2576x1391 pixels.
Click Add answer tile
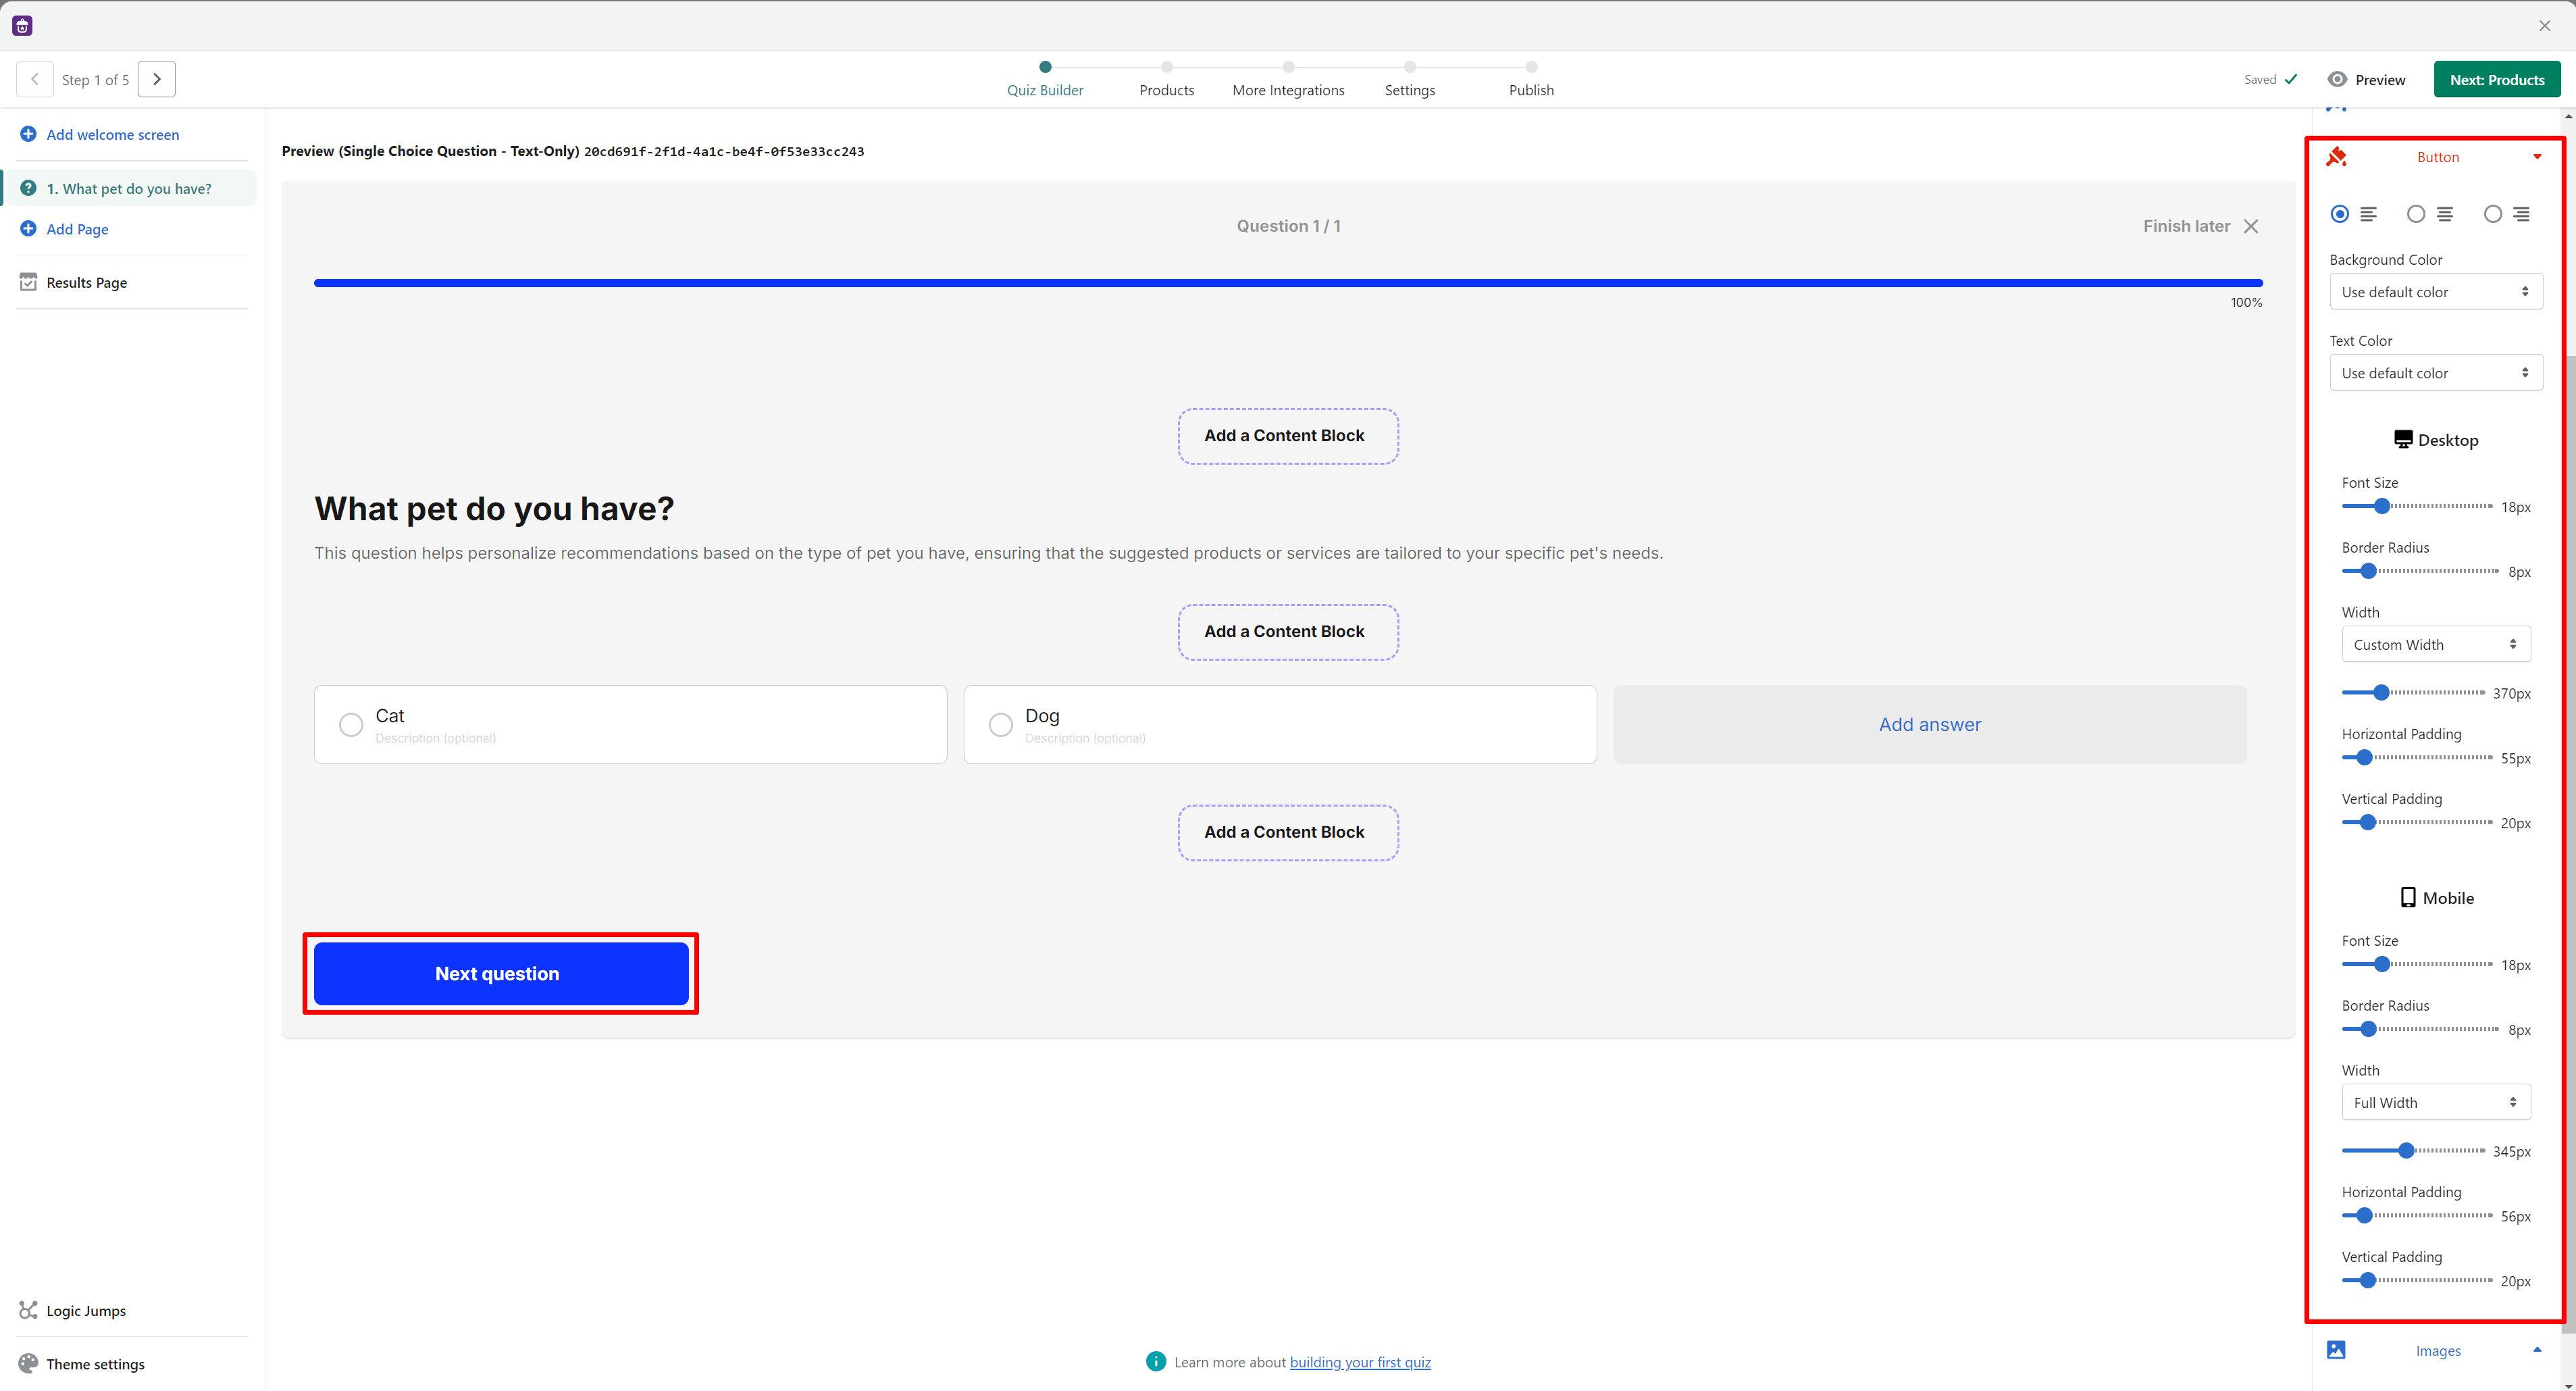tap(1929, 724)
